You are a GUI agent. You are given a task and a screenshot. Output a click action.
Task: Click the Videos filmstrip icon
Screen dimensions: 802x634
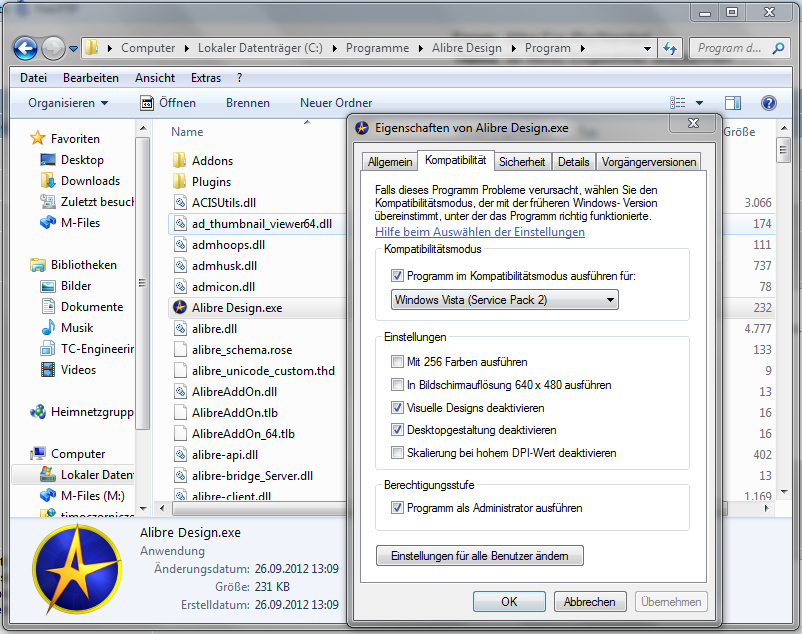[x=48, y=369]
